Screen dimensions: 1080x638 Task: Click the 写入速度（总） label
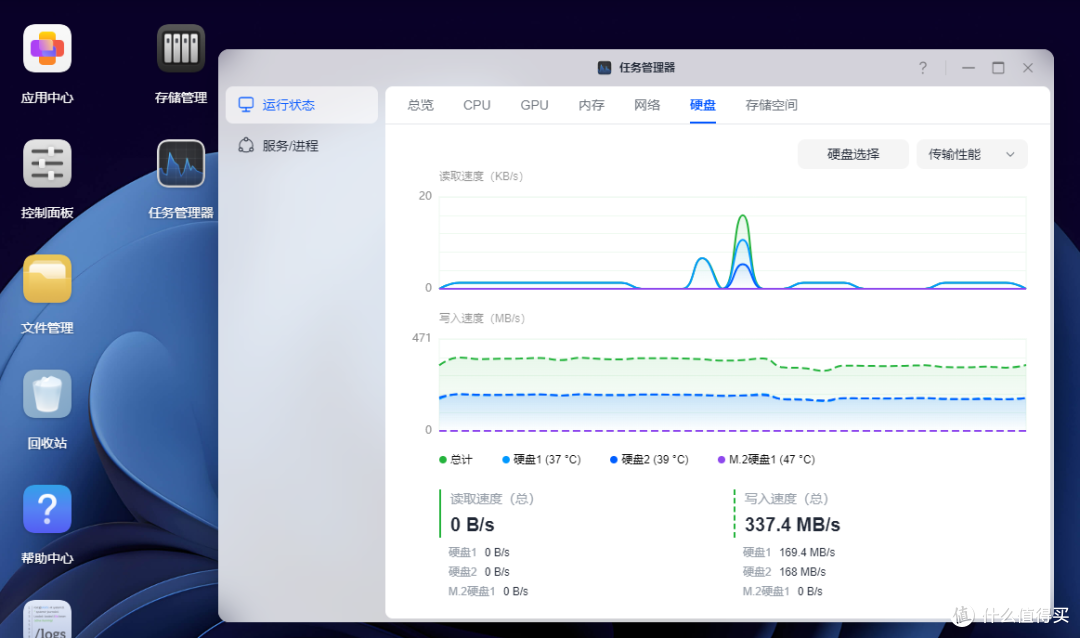(x=787, y=499)
